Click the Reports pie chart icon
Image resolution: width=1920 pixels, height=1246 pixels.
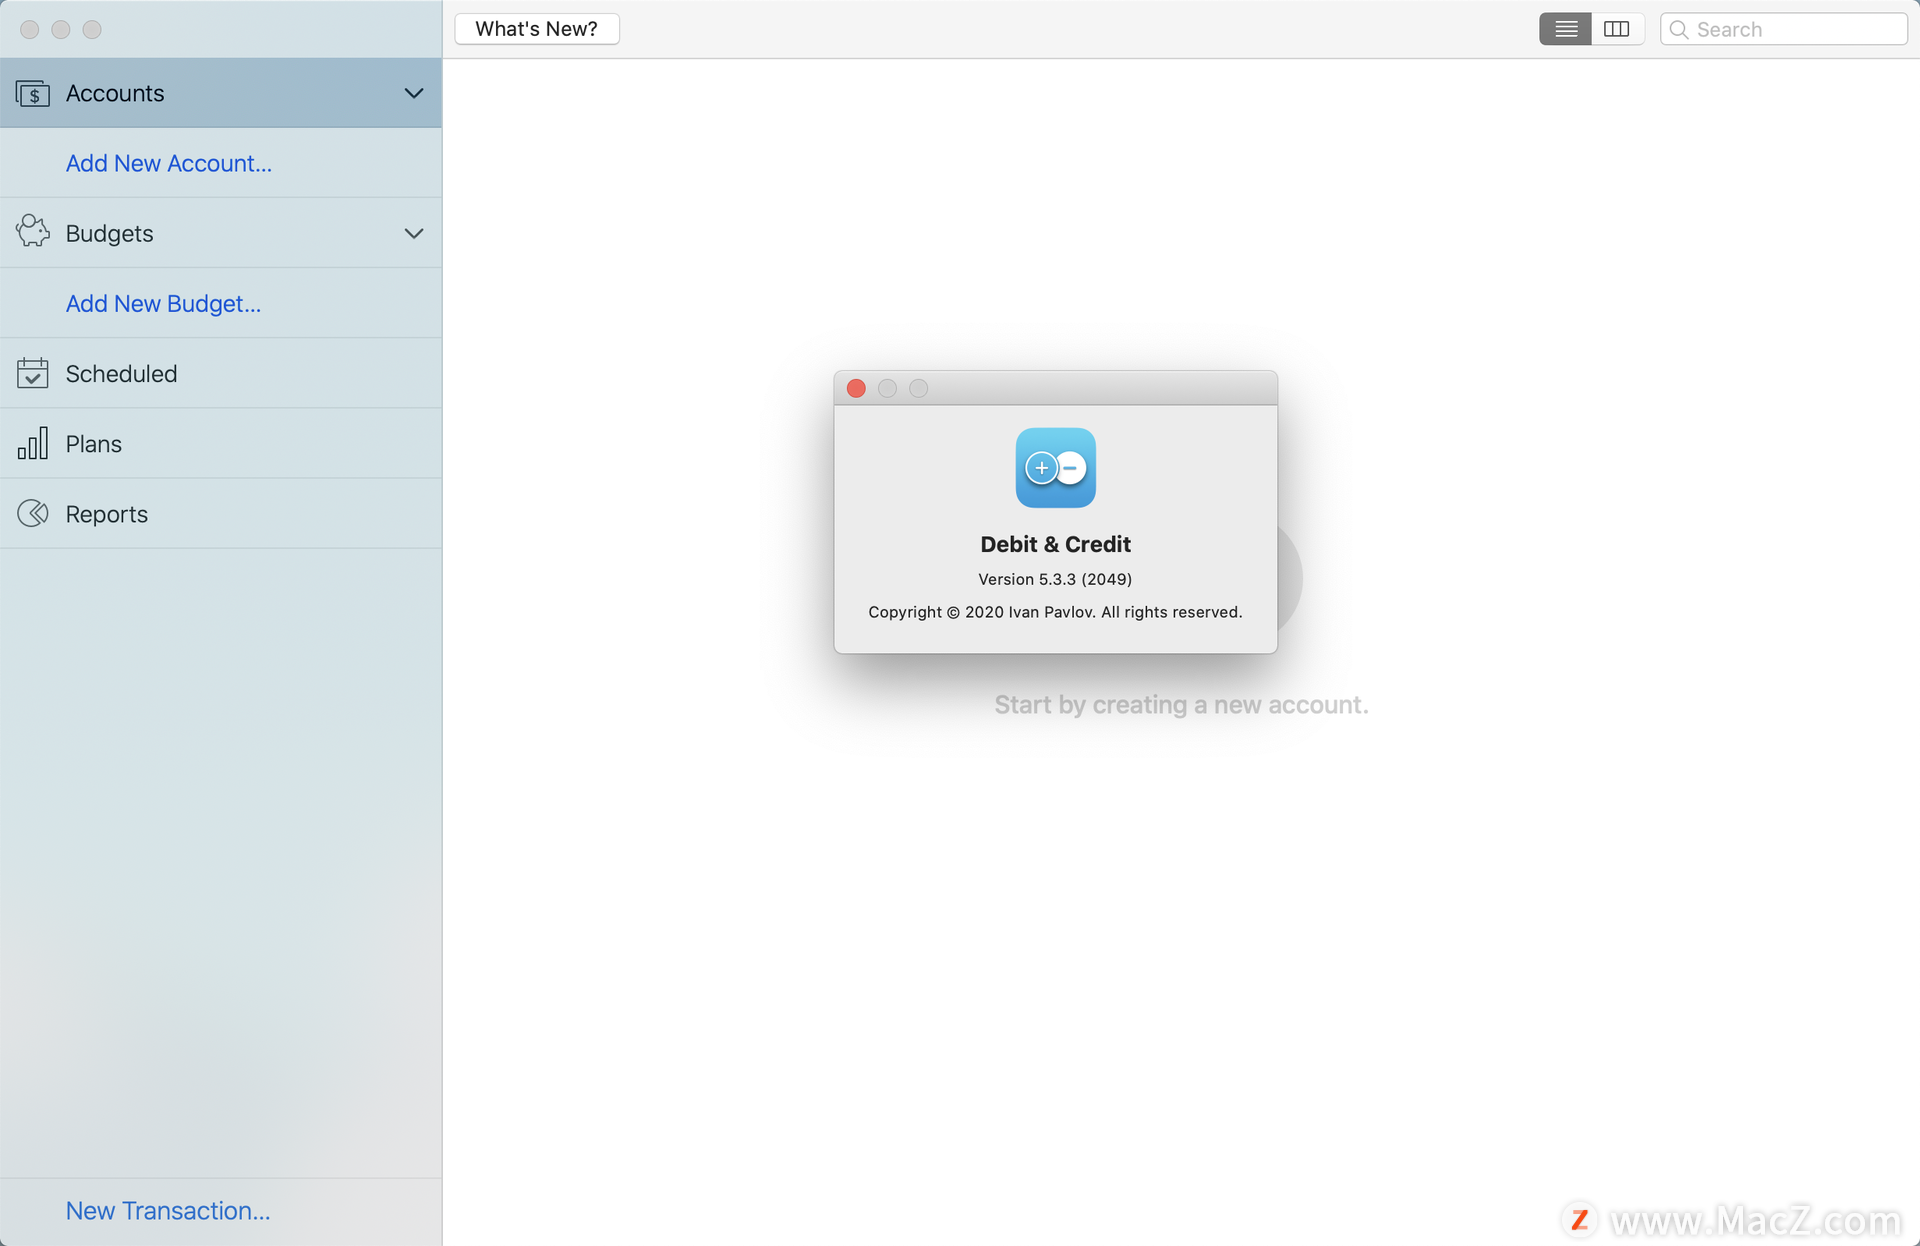[x=33, y=513]
